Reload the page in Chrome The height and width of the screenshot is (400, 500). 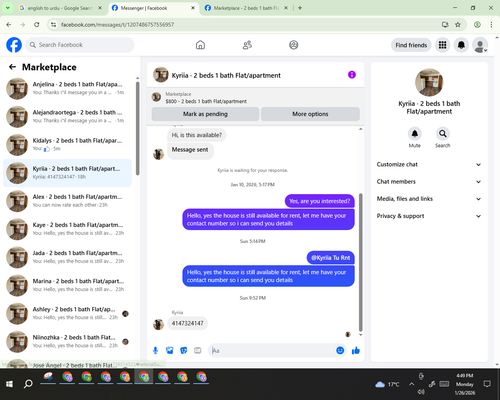tap(37, 24)
